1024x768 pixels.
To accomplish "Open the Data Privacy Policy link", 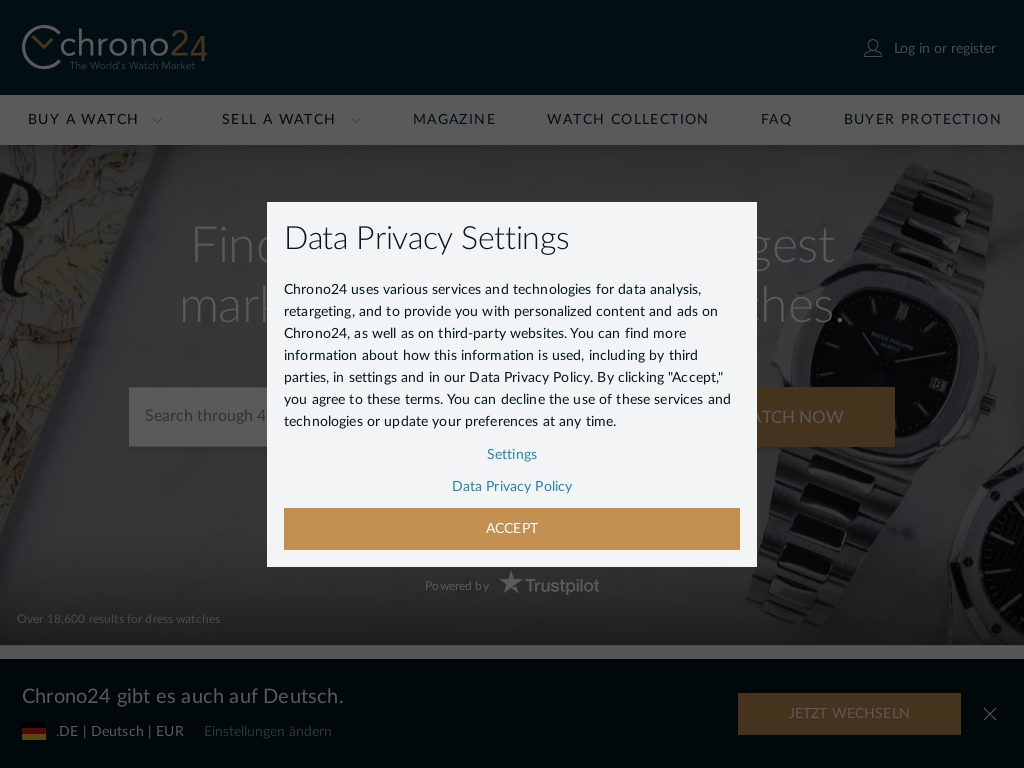I will click(512, 487).
